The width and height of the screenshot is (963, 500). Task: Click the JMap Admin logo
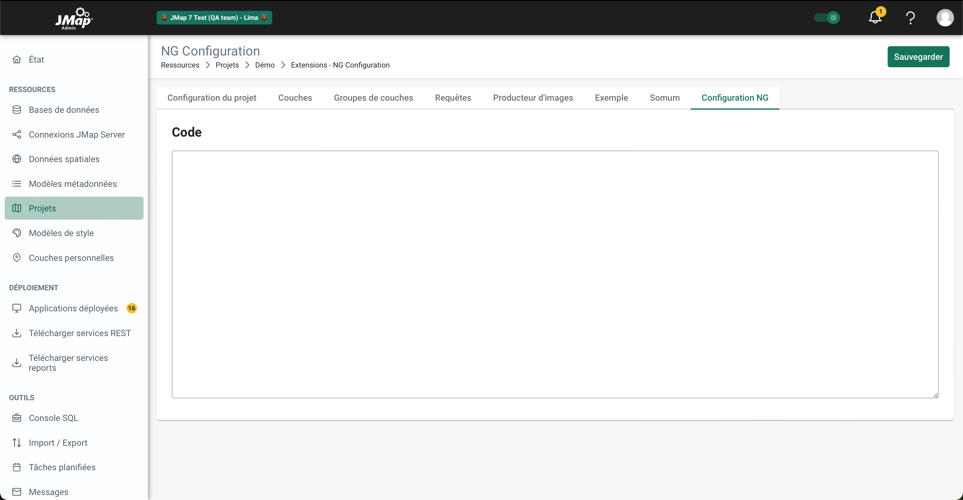pyautogui.click(x=73, y=18)
